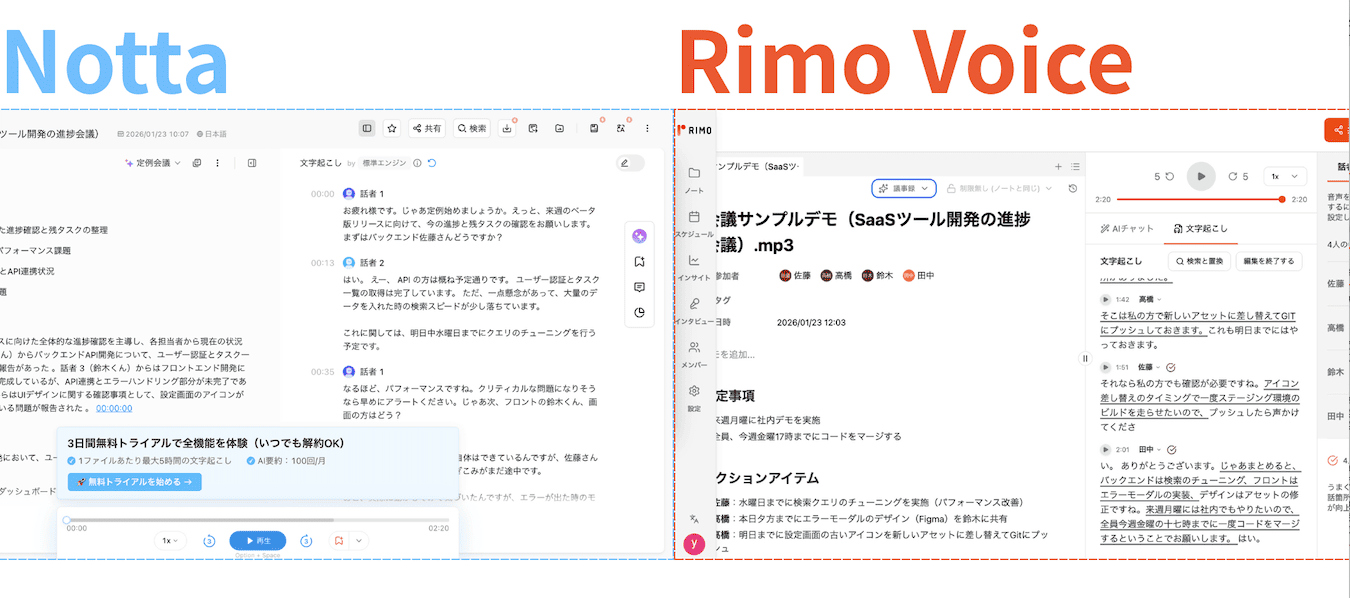This screenshot has width=1350, height=598.
Task: Open the Notta speaker stats pie icon
Action: [639, 312]
